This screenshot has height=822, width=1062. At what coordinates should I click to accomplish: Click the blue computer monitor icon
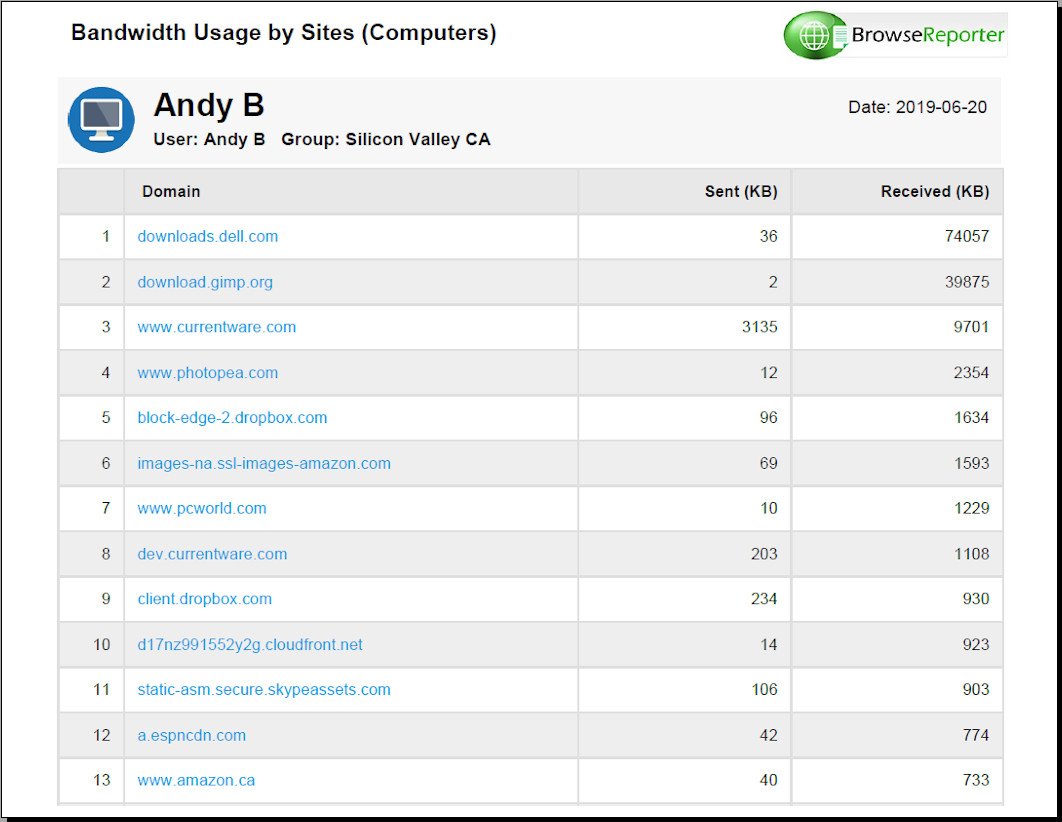(101, 120)
